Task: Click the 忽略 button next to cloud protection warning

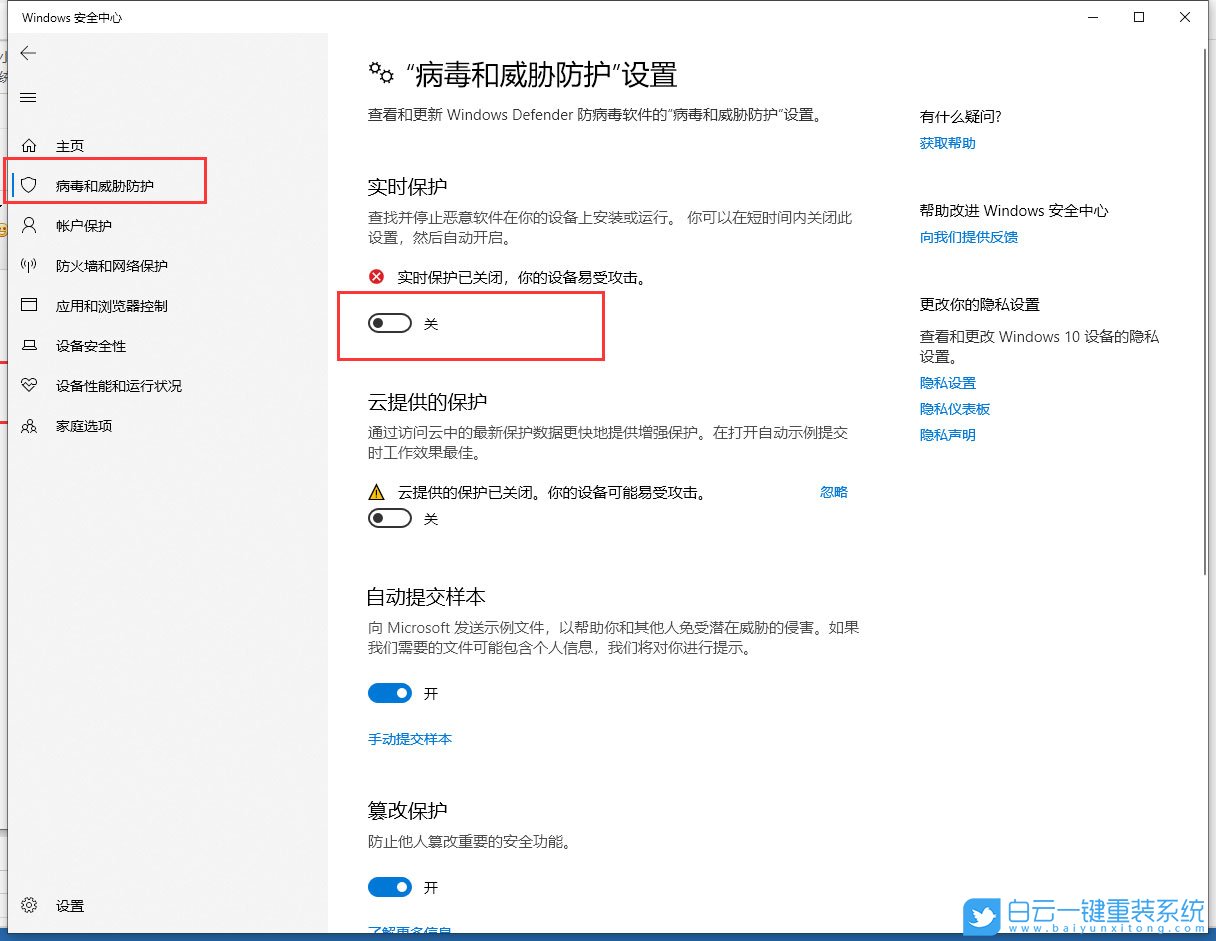Action: (833, 491)
